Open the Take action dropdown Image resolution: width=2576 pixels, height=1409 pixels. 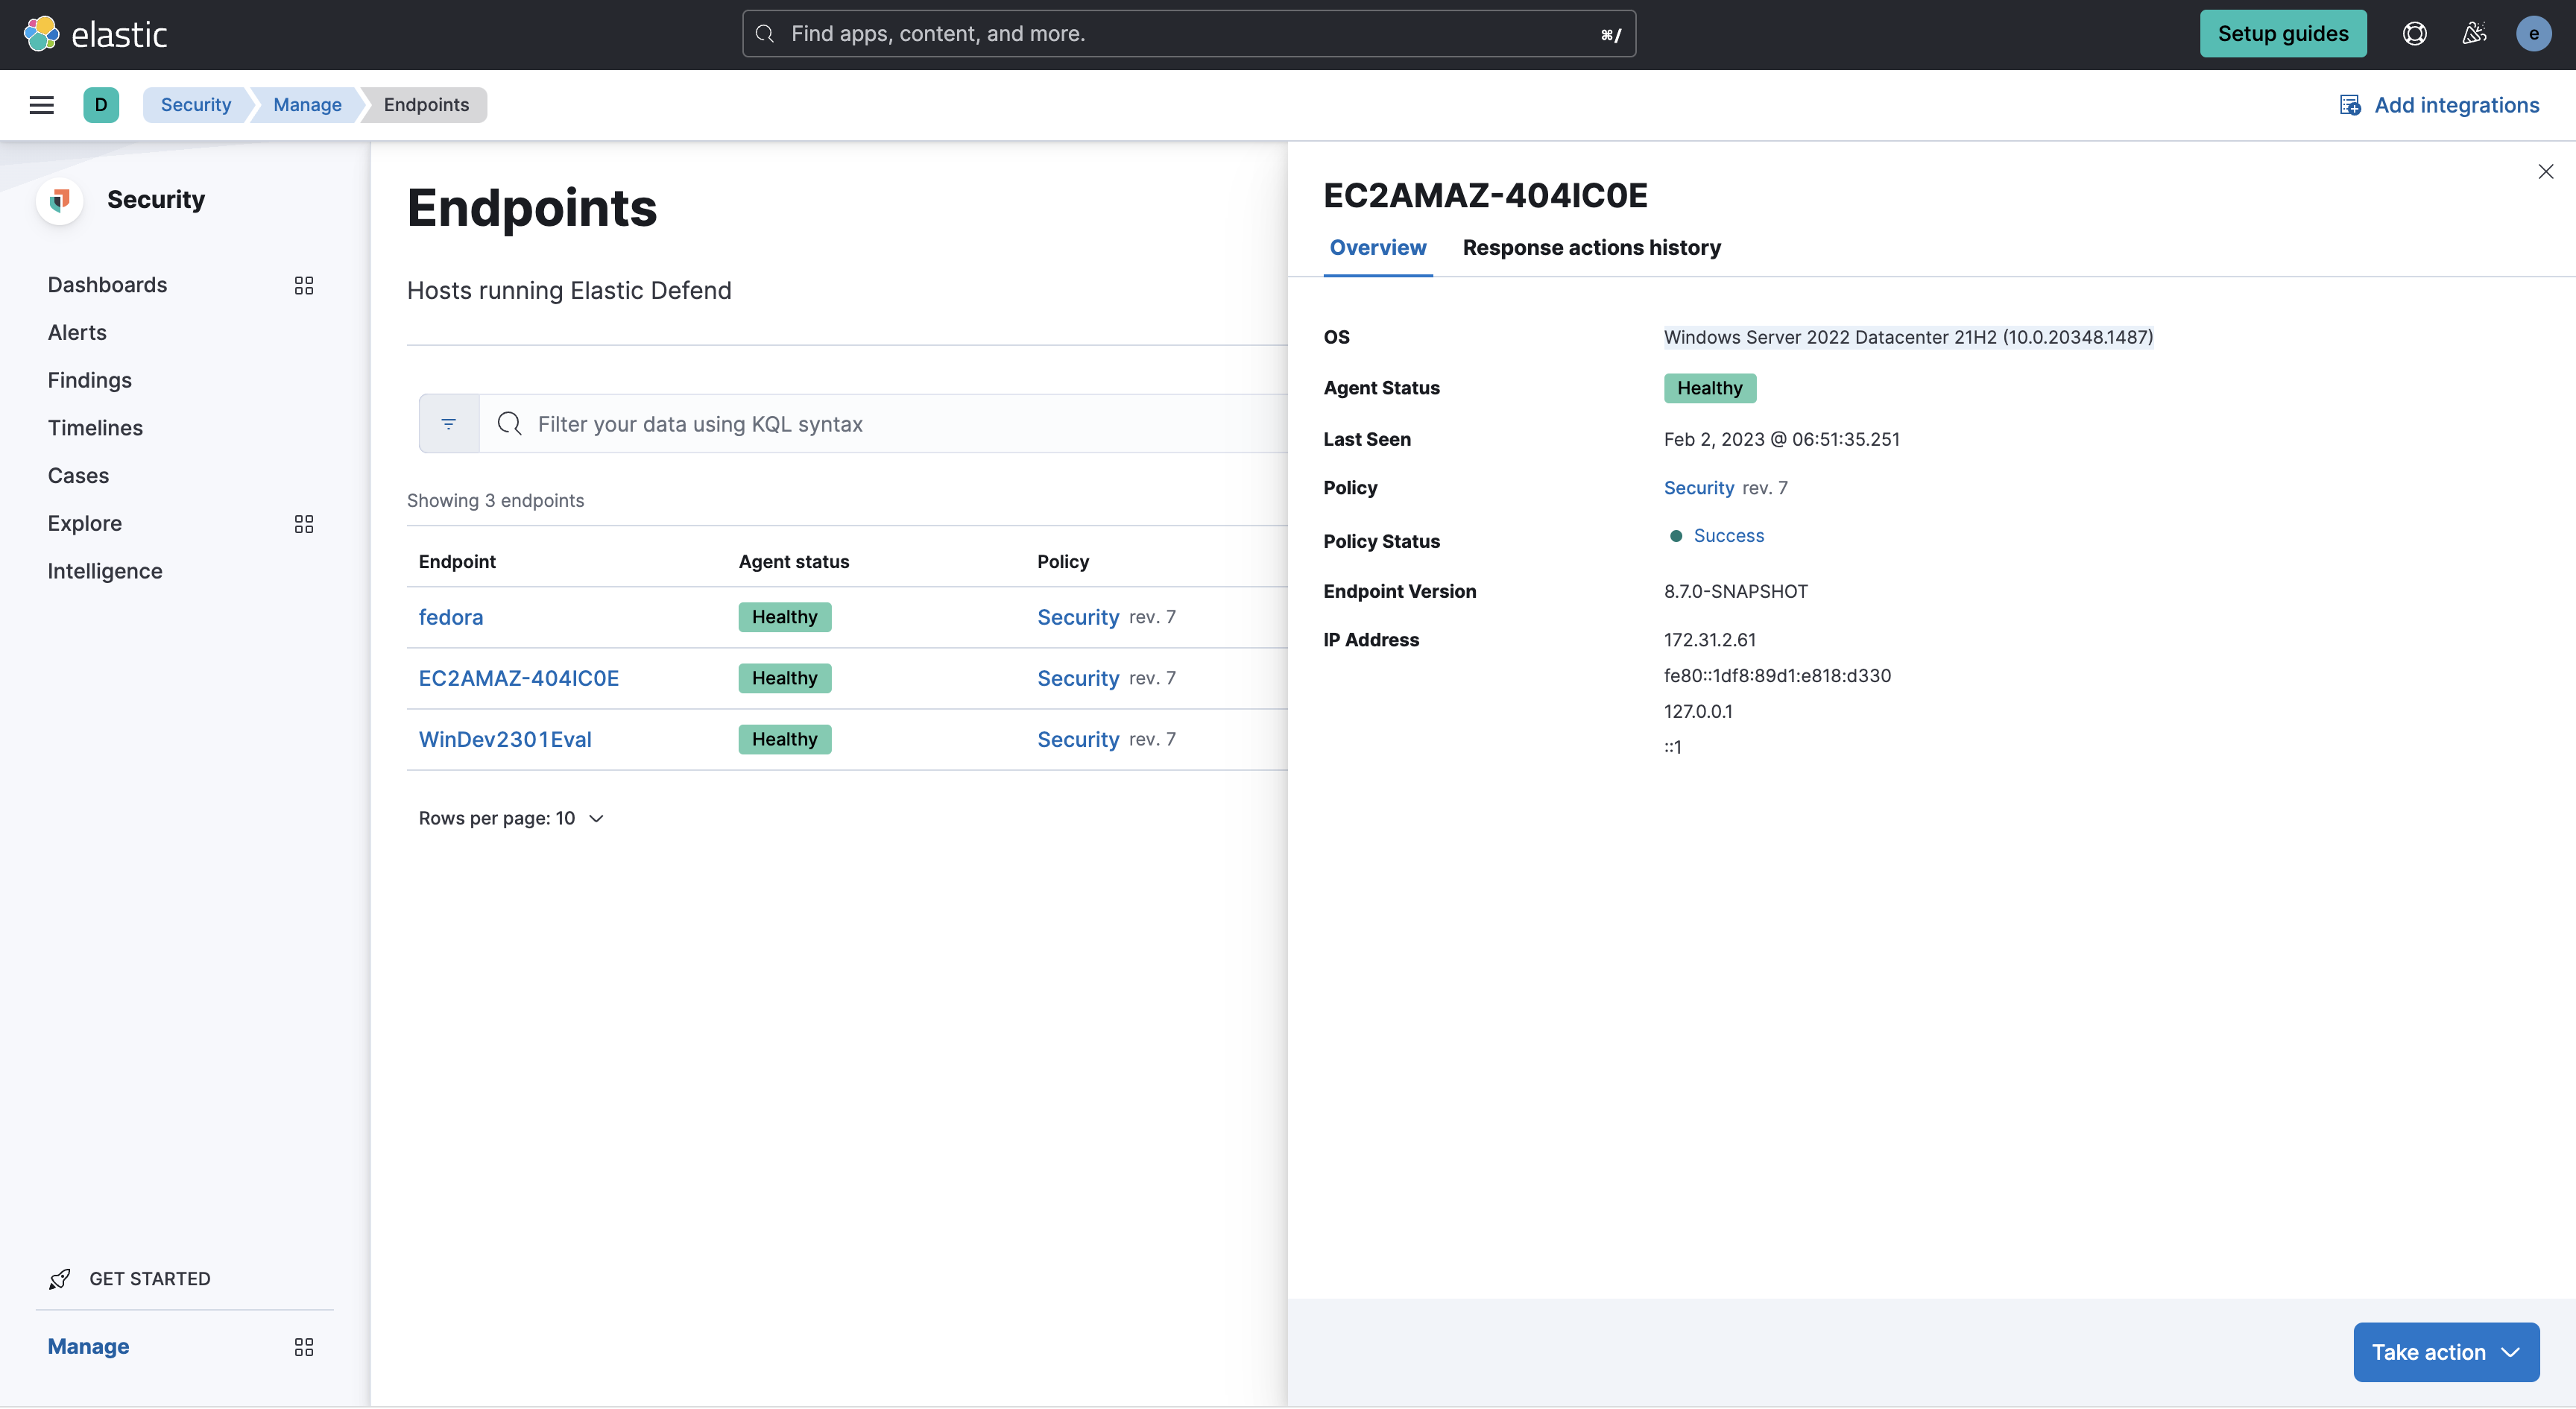coord(2446,1351)
